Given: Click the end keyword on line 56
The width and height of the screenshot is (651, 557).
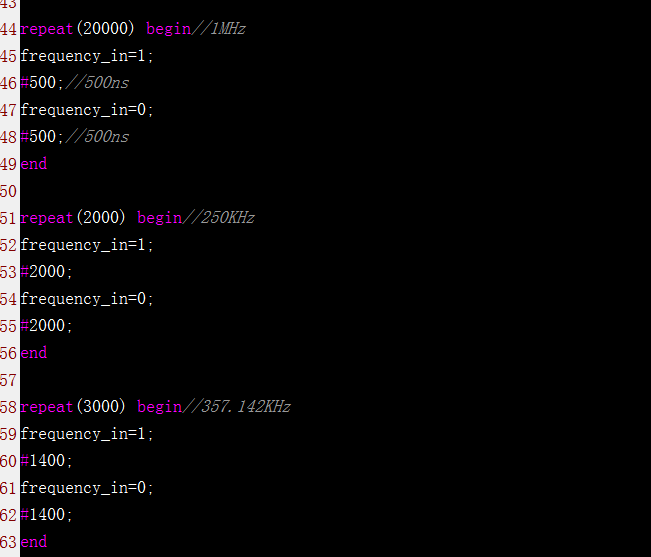Looking at the screenshot, I should (x=34, y=353).
